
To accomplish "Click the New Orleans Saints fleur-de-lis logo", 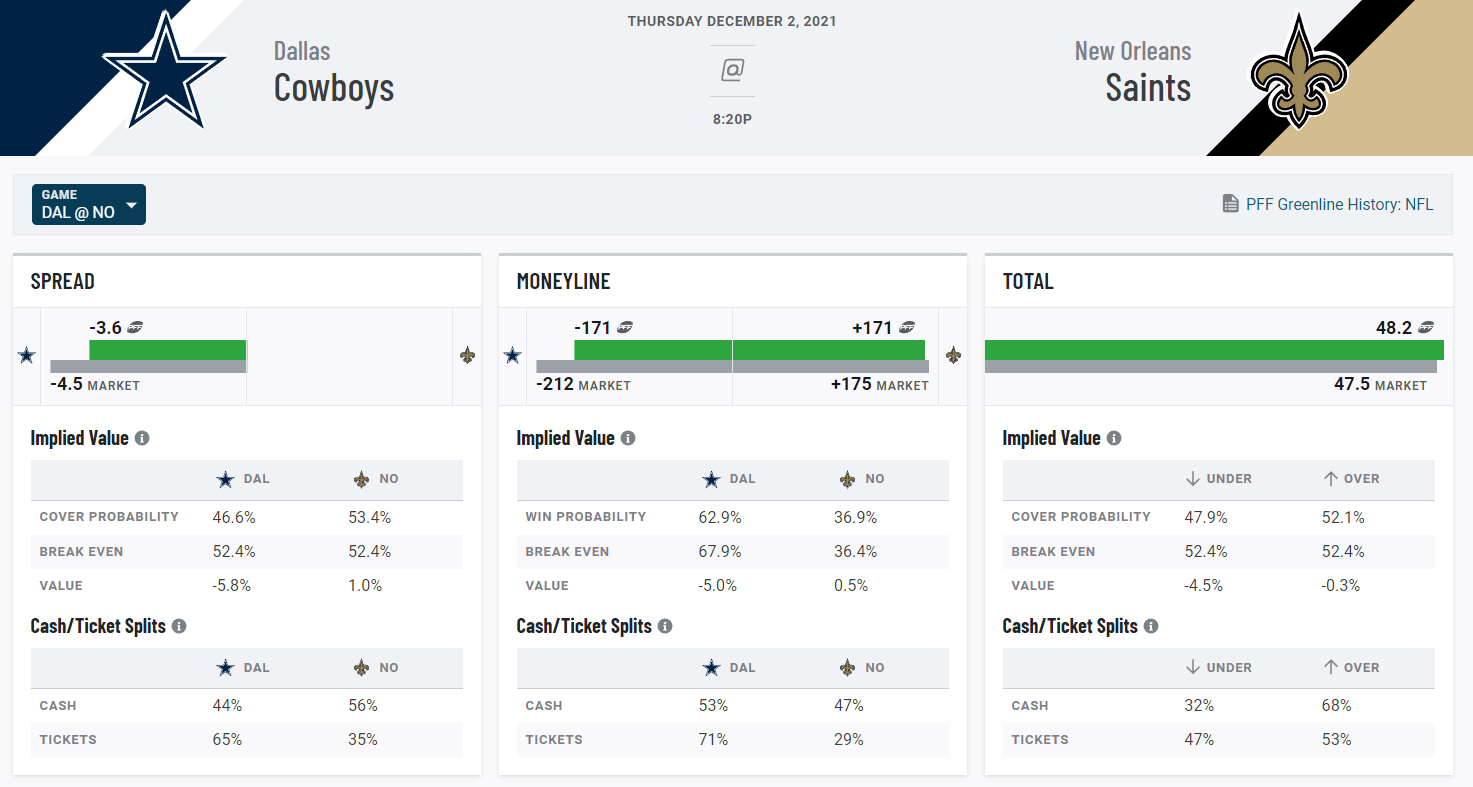I will (1299, 70).
